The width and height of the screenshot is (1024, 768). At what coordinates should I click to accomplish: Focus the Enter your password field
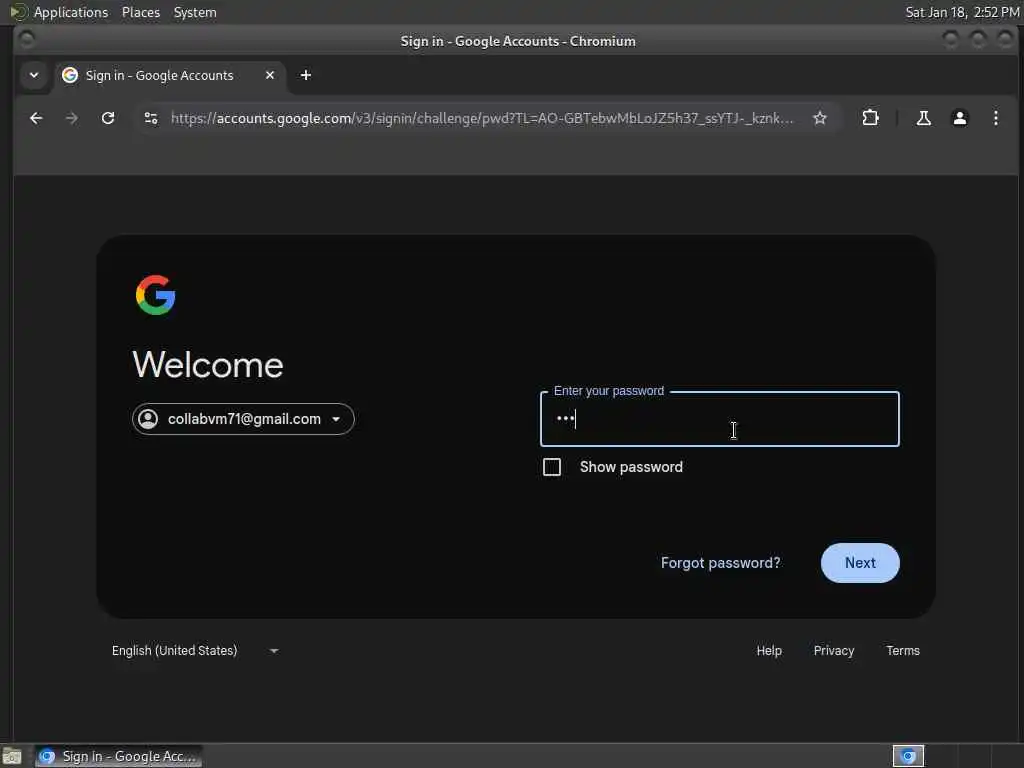(x=720, y=419)
